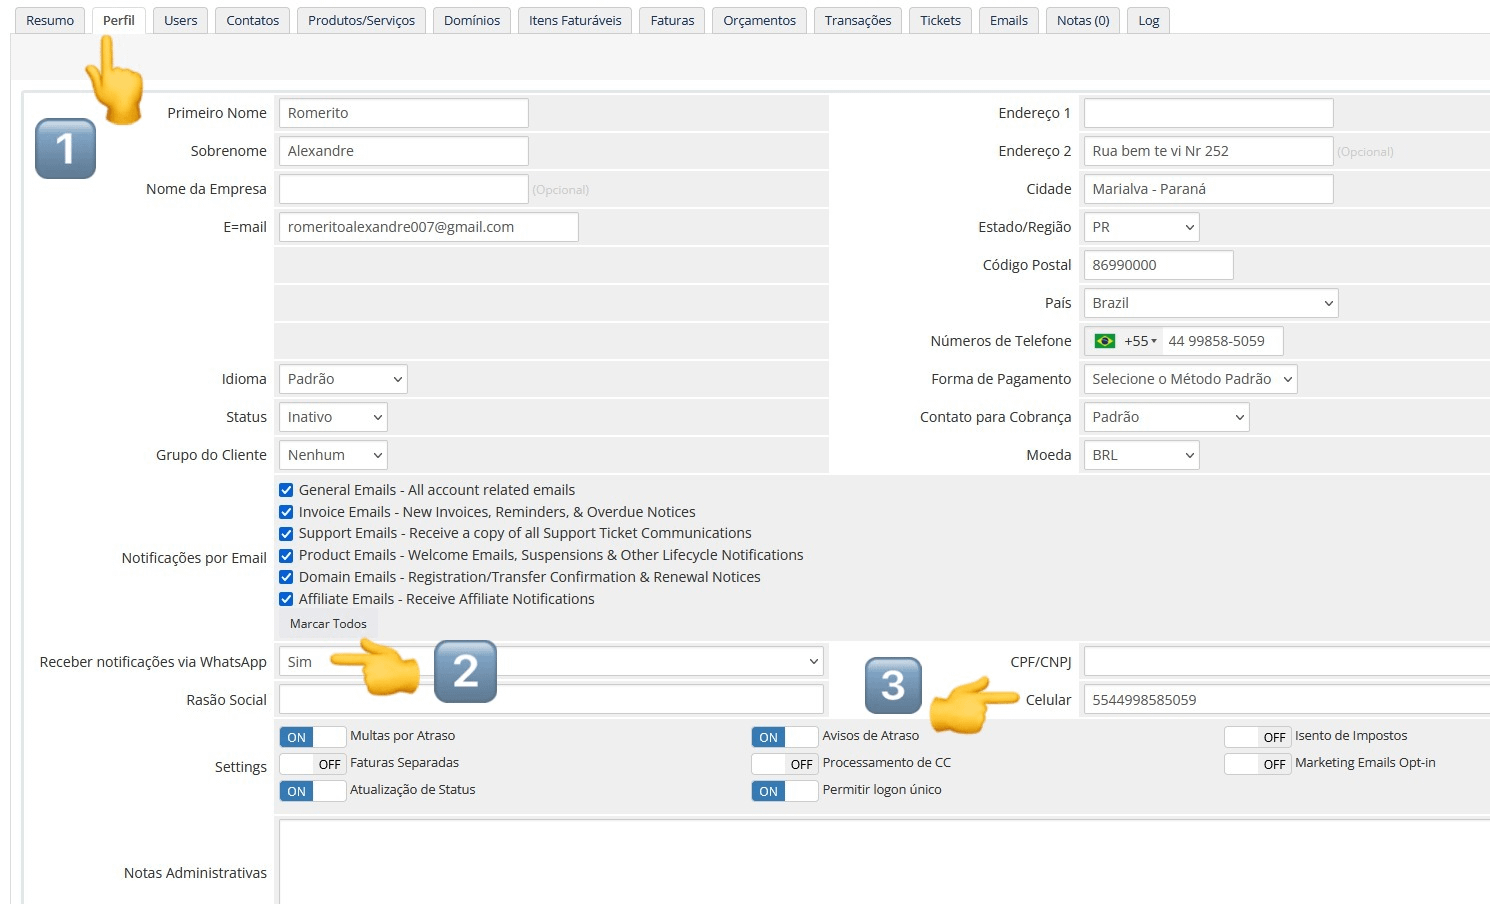The height and width of the screenshot is (904, 1490).
Task: Click the Marcar Todos button
Action: pyautogui.click(x=328, y=624)
